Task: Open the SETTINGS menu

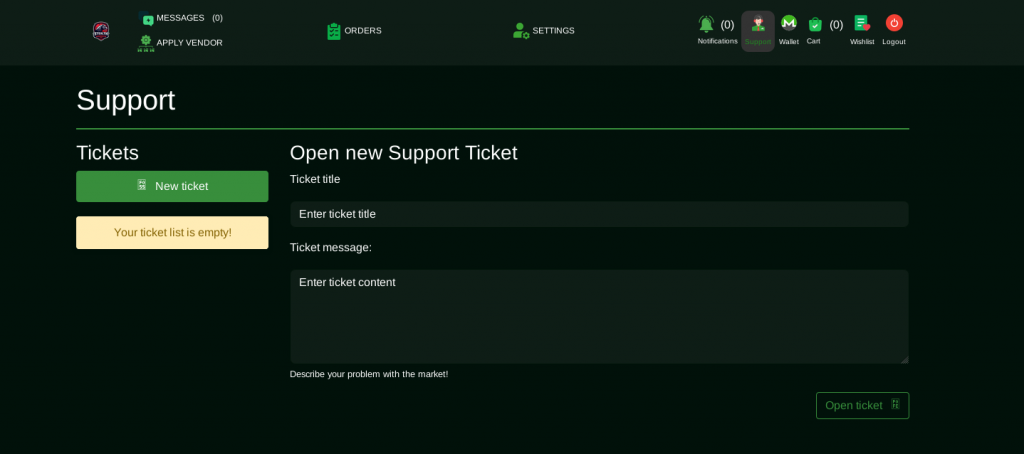Action: [553, 31]
